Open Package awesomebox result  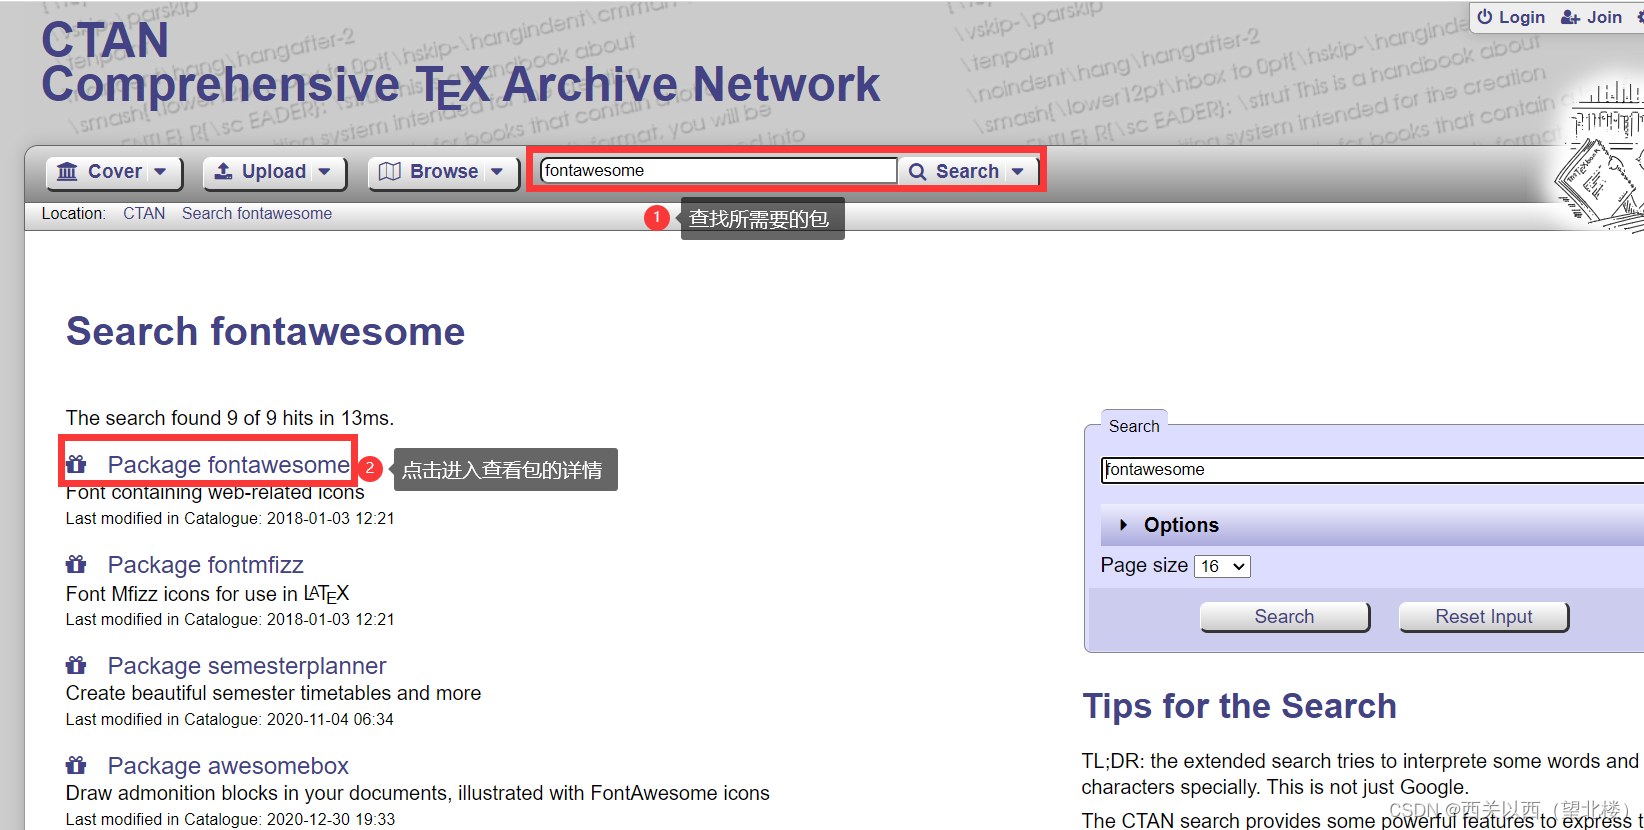[x=228, y=766]
